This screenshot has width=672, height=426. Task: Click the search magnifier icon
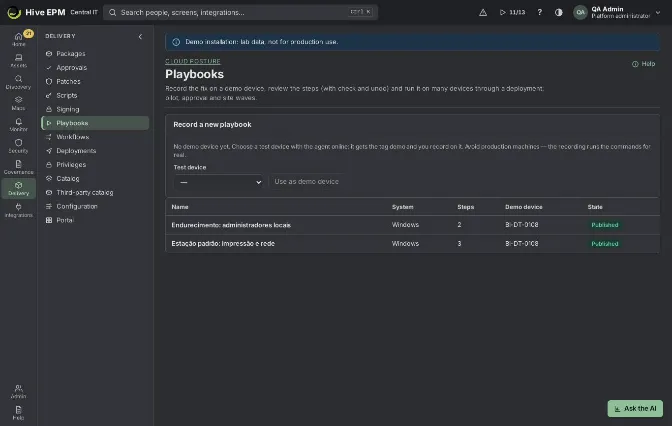(x=112, y=12)
